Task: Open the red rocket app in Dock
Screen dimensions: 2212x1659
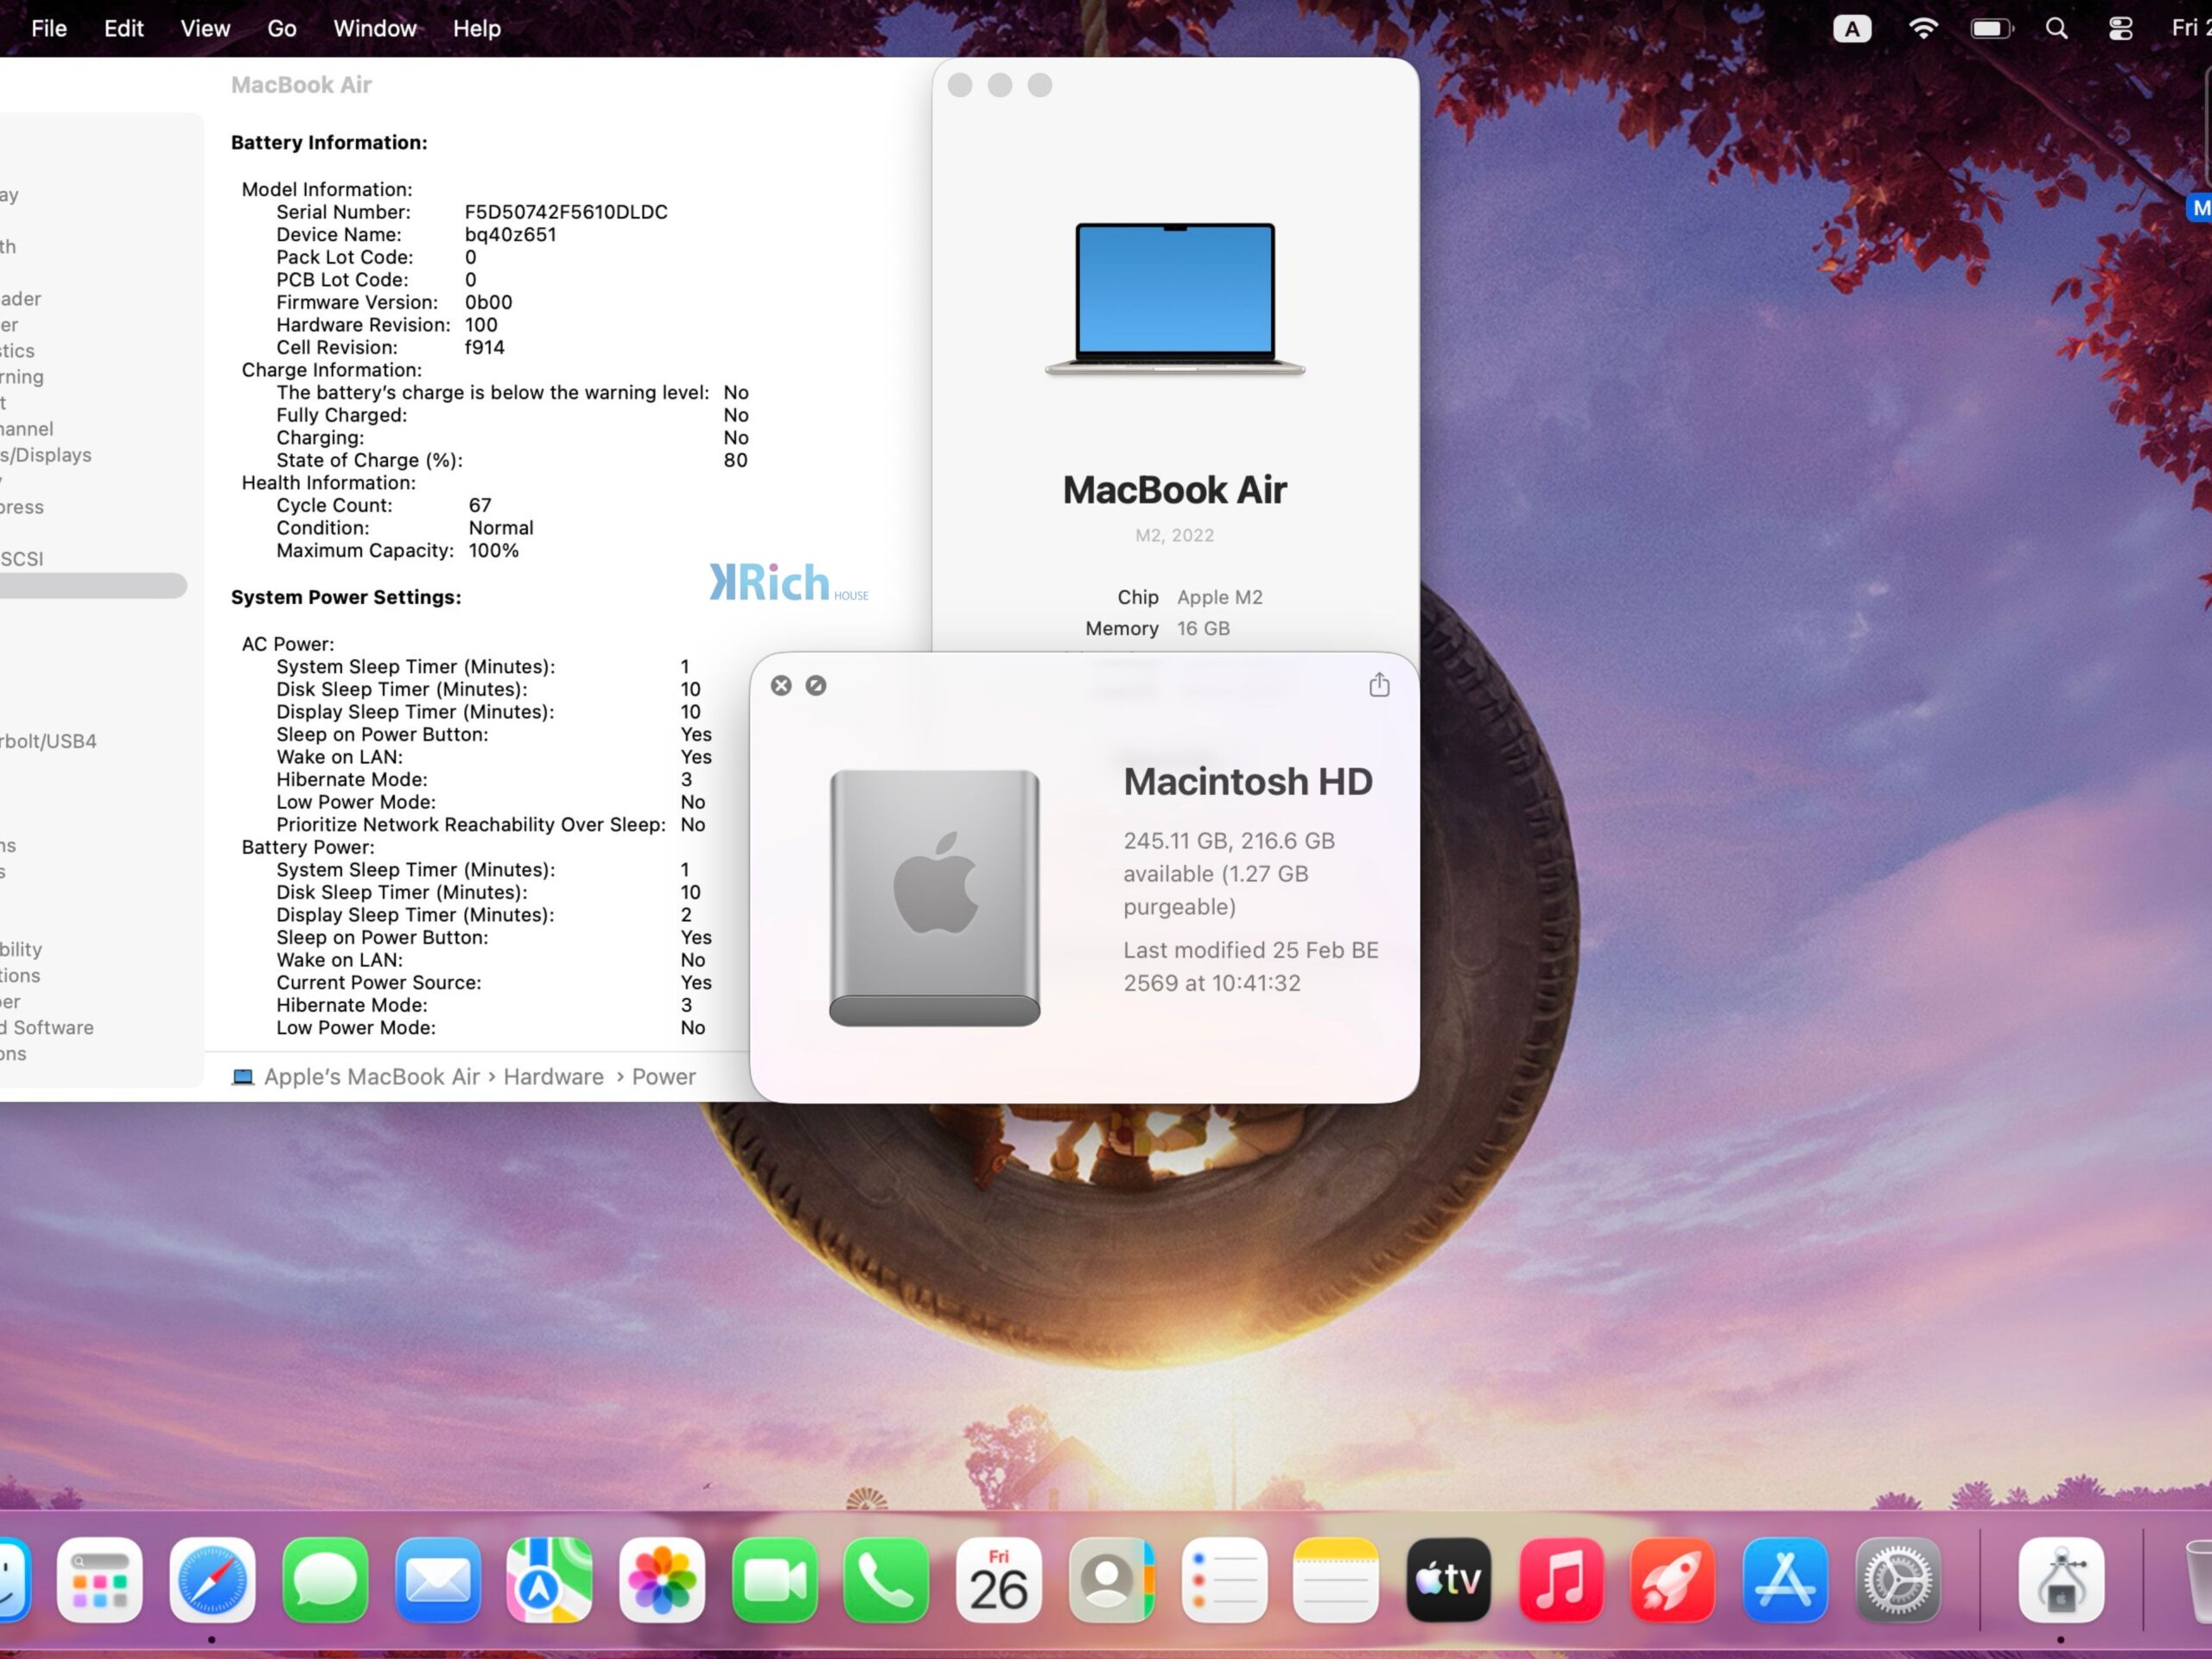Action: [x=1673, y=1580]
